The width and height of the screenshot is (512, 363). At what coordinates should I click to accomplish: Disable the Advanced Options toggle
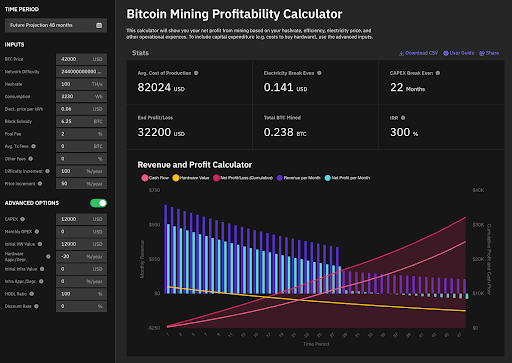[x=98, y=203]
